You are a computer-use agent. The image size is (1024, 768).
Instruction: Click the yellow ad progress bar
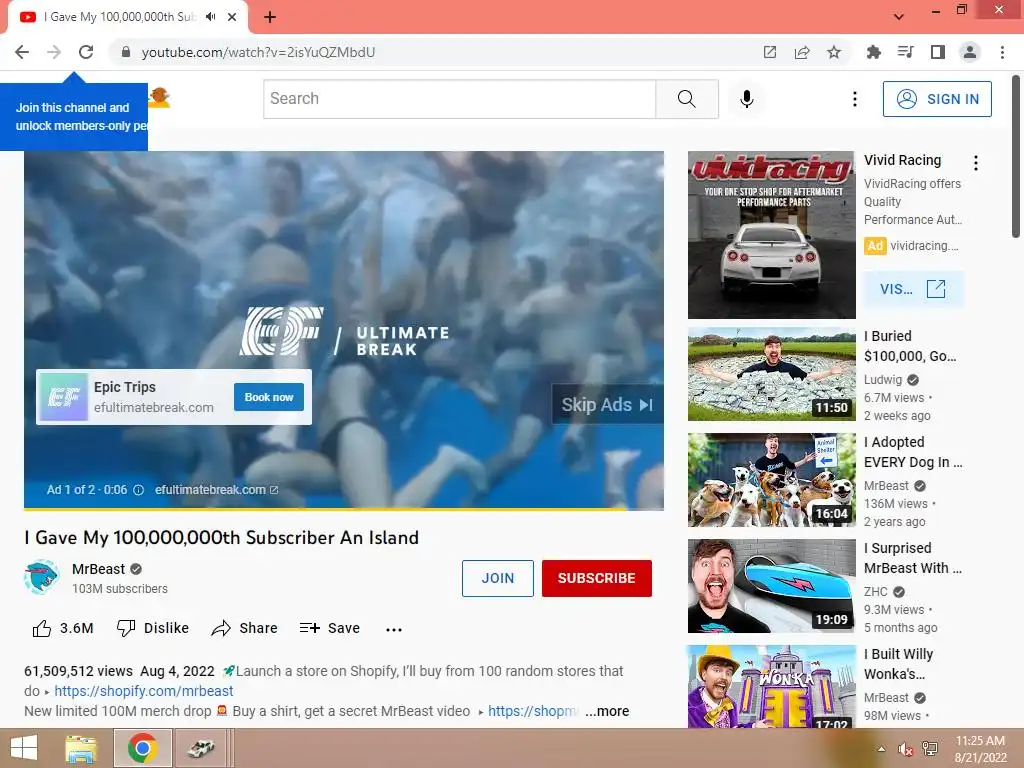coord(344,508)
